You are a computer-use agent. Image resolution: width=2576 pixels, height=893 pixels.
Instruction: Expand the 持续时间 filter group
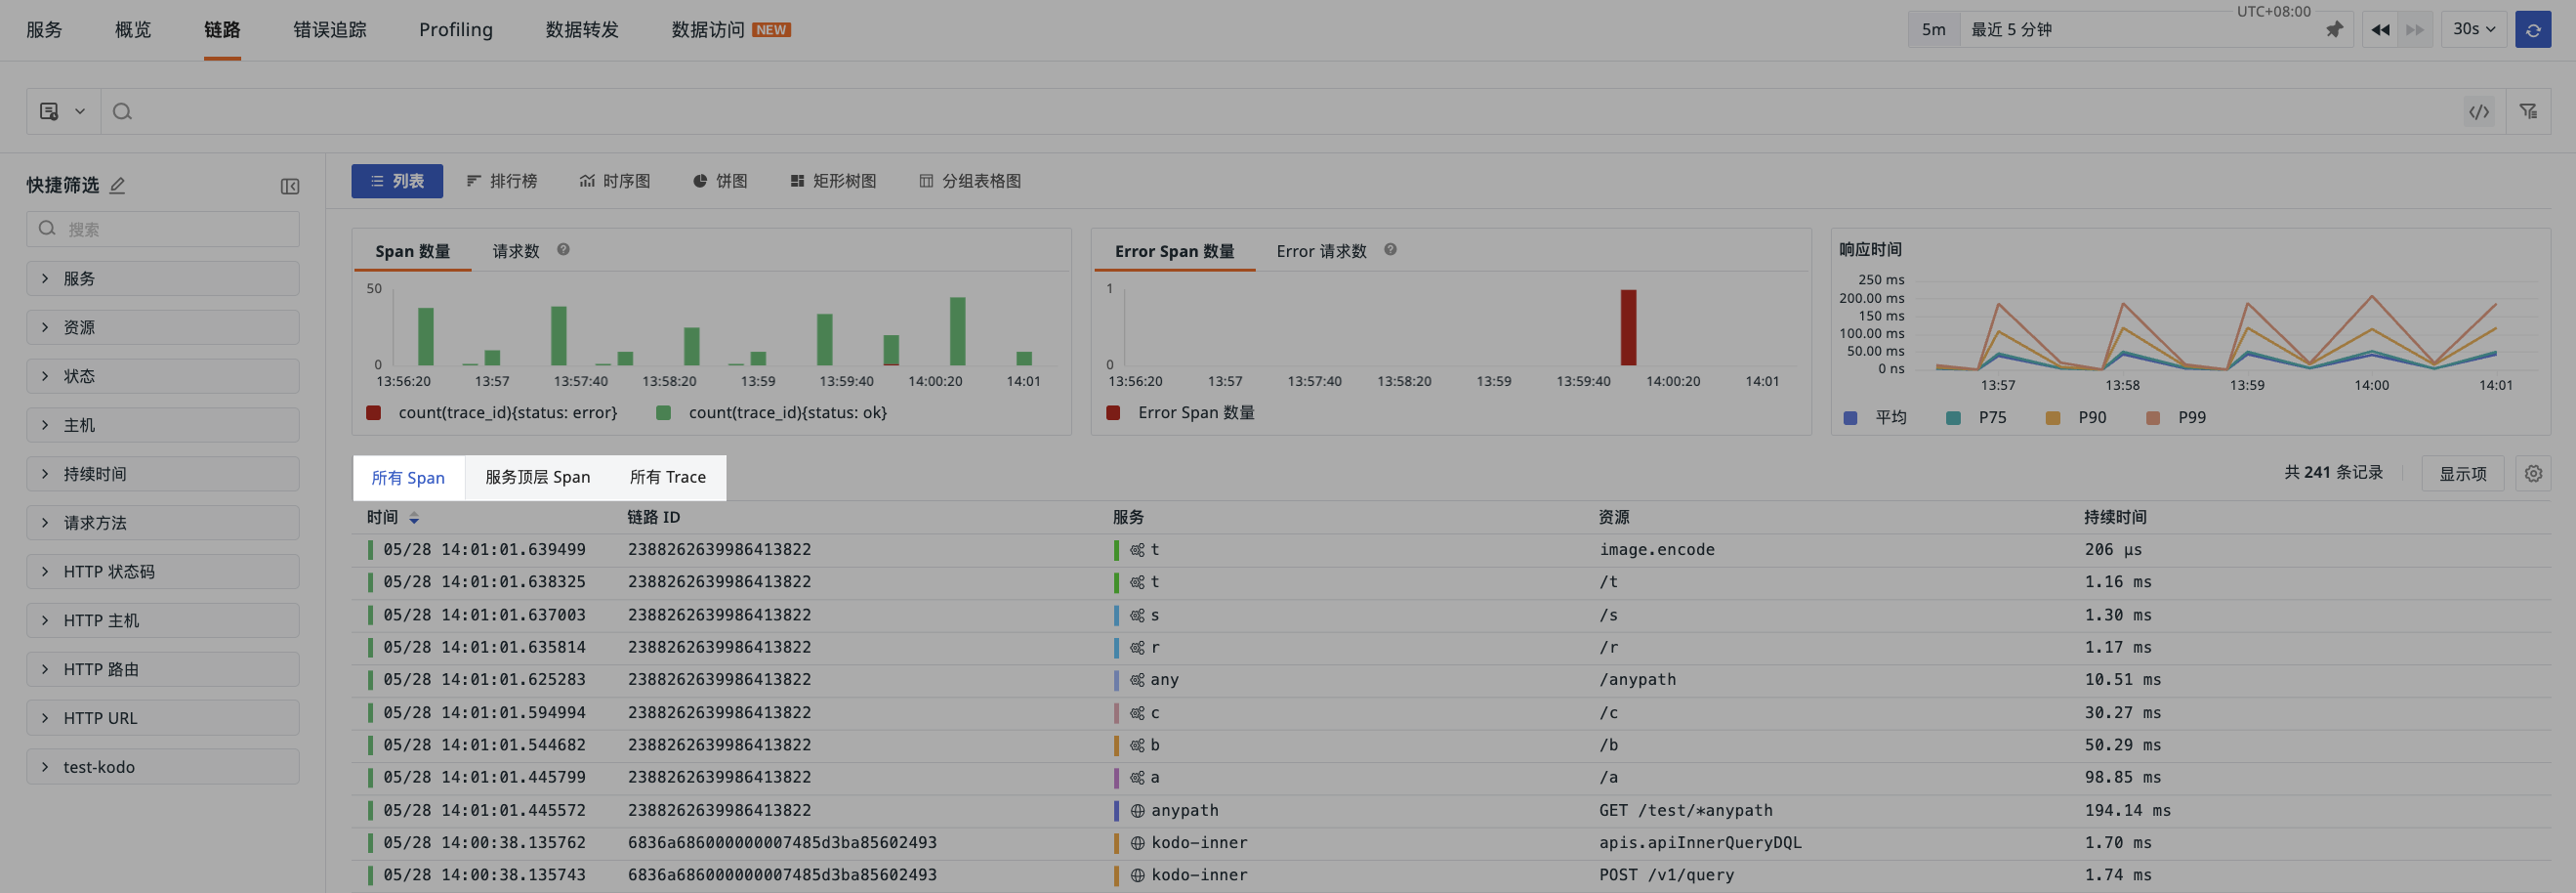click(x=163, y=474)
